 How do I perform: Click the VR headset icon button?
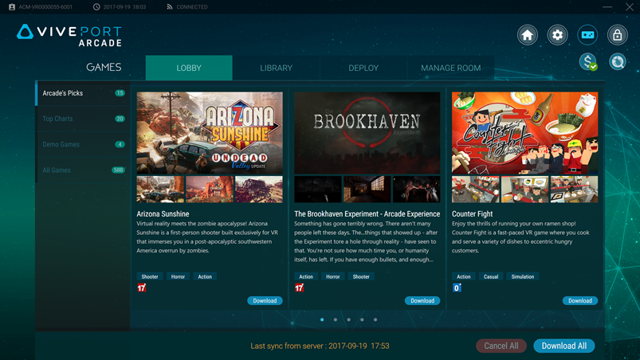click(587, 35)
